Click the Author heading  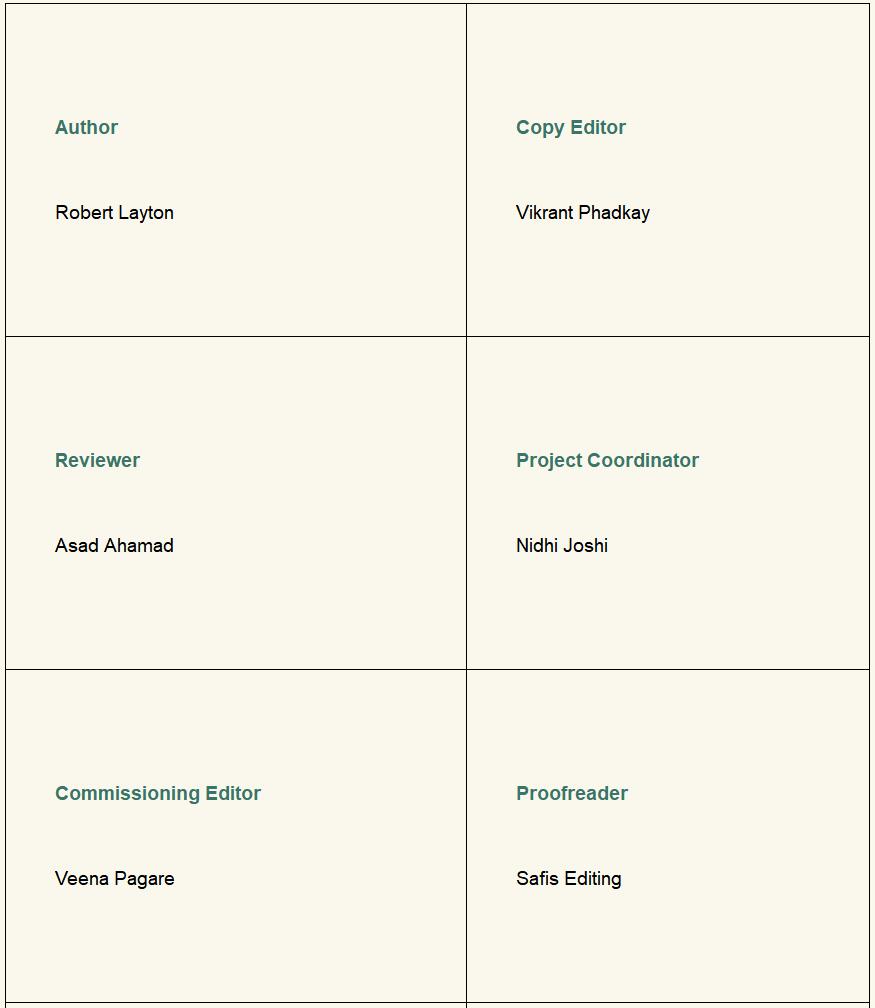tap(86, 127)
